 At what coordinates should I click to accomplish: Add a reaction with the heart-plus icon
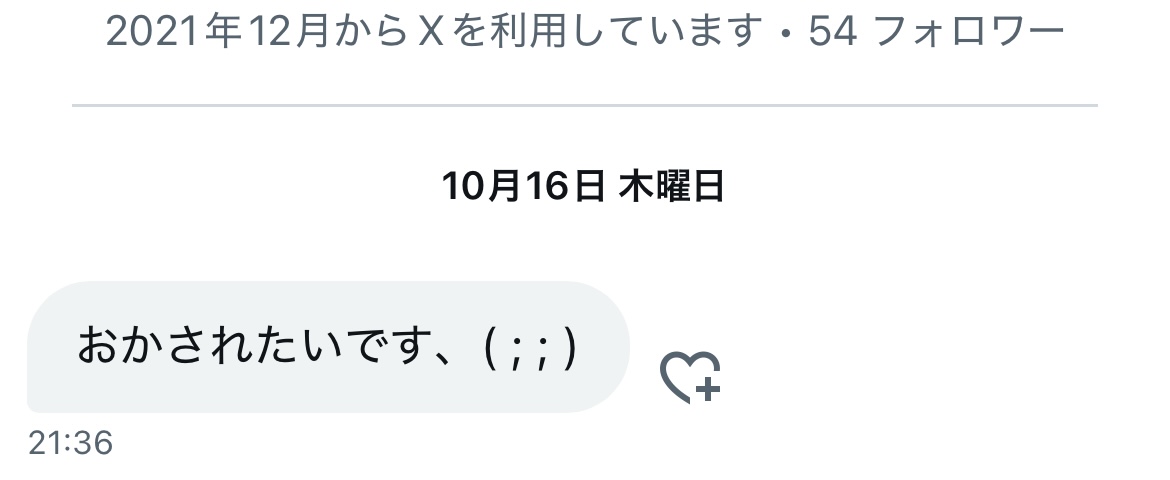pyautogui.click(x=690, y=377)
